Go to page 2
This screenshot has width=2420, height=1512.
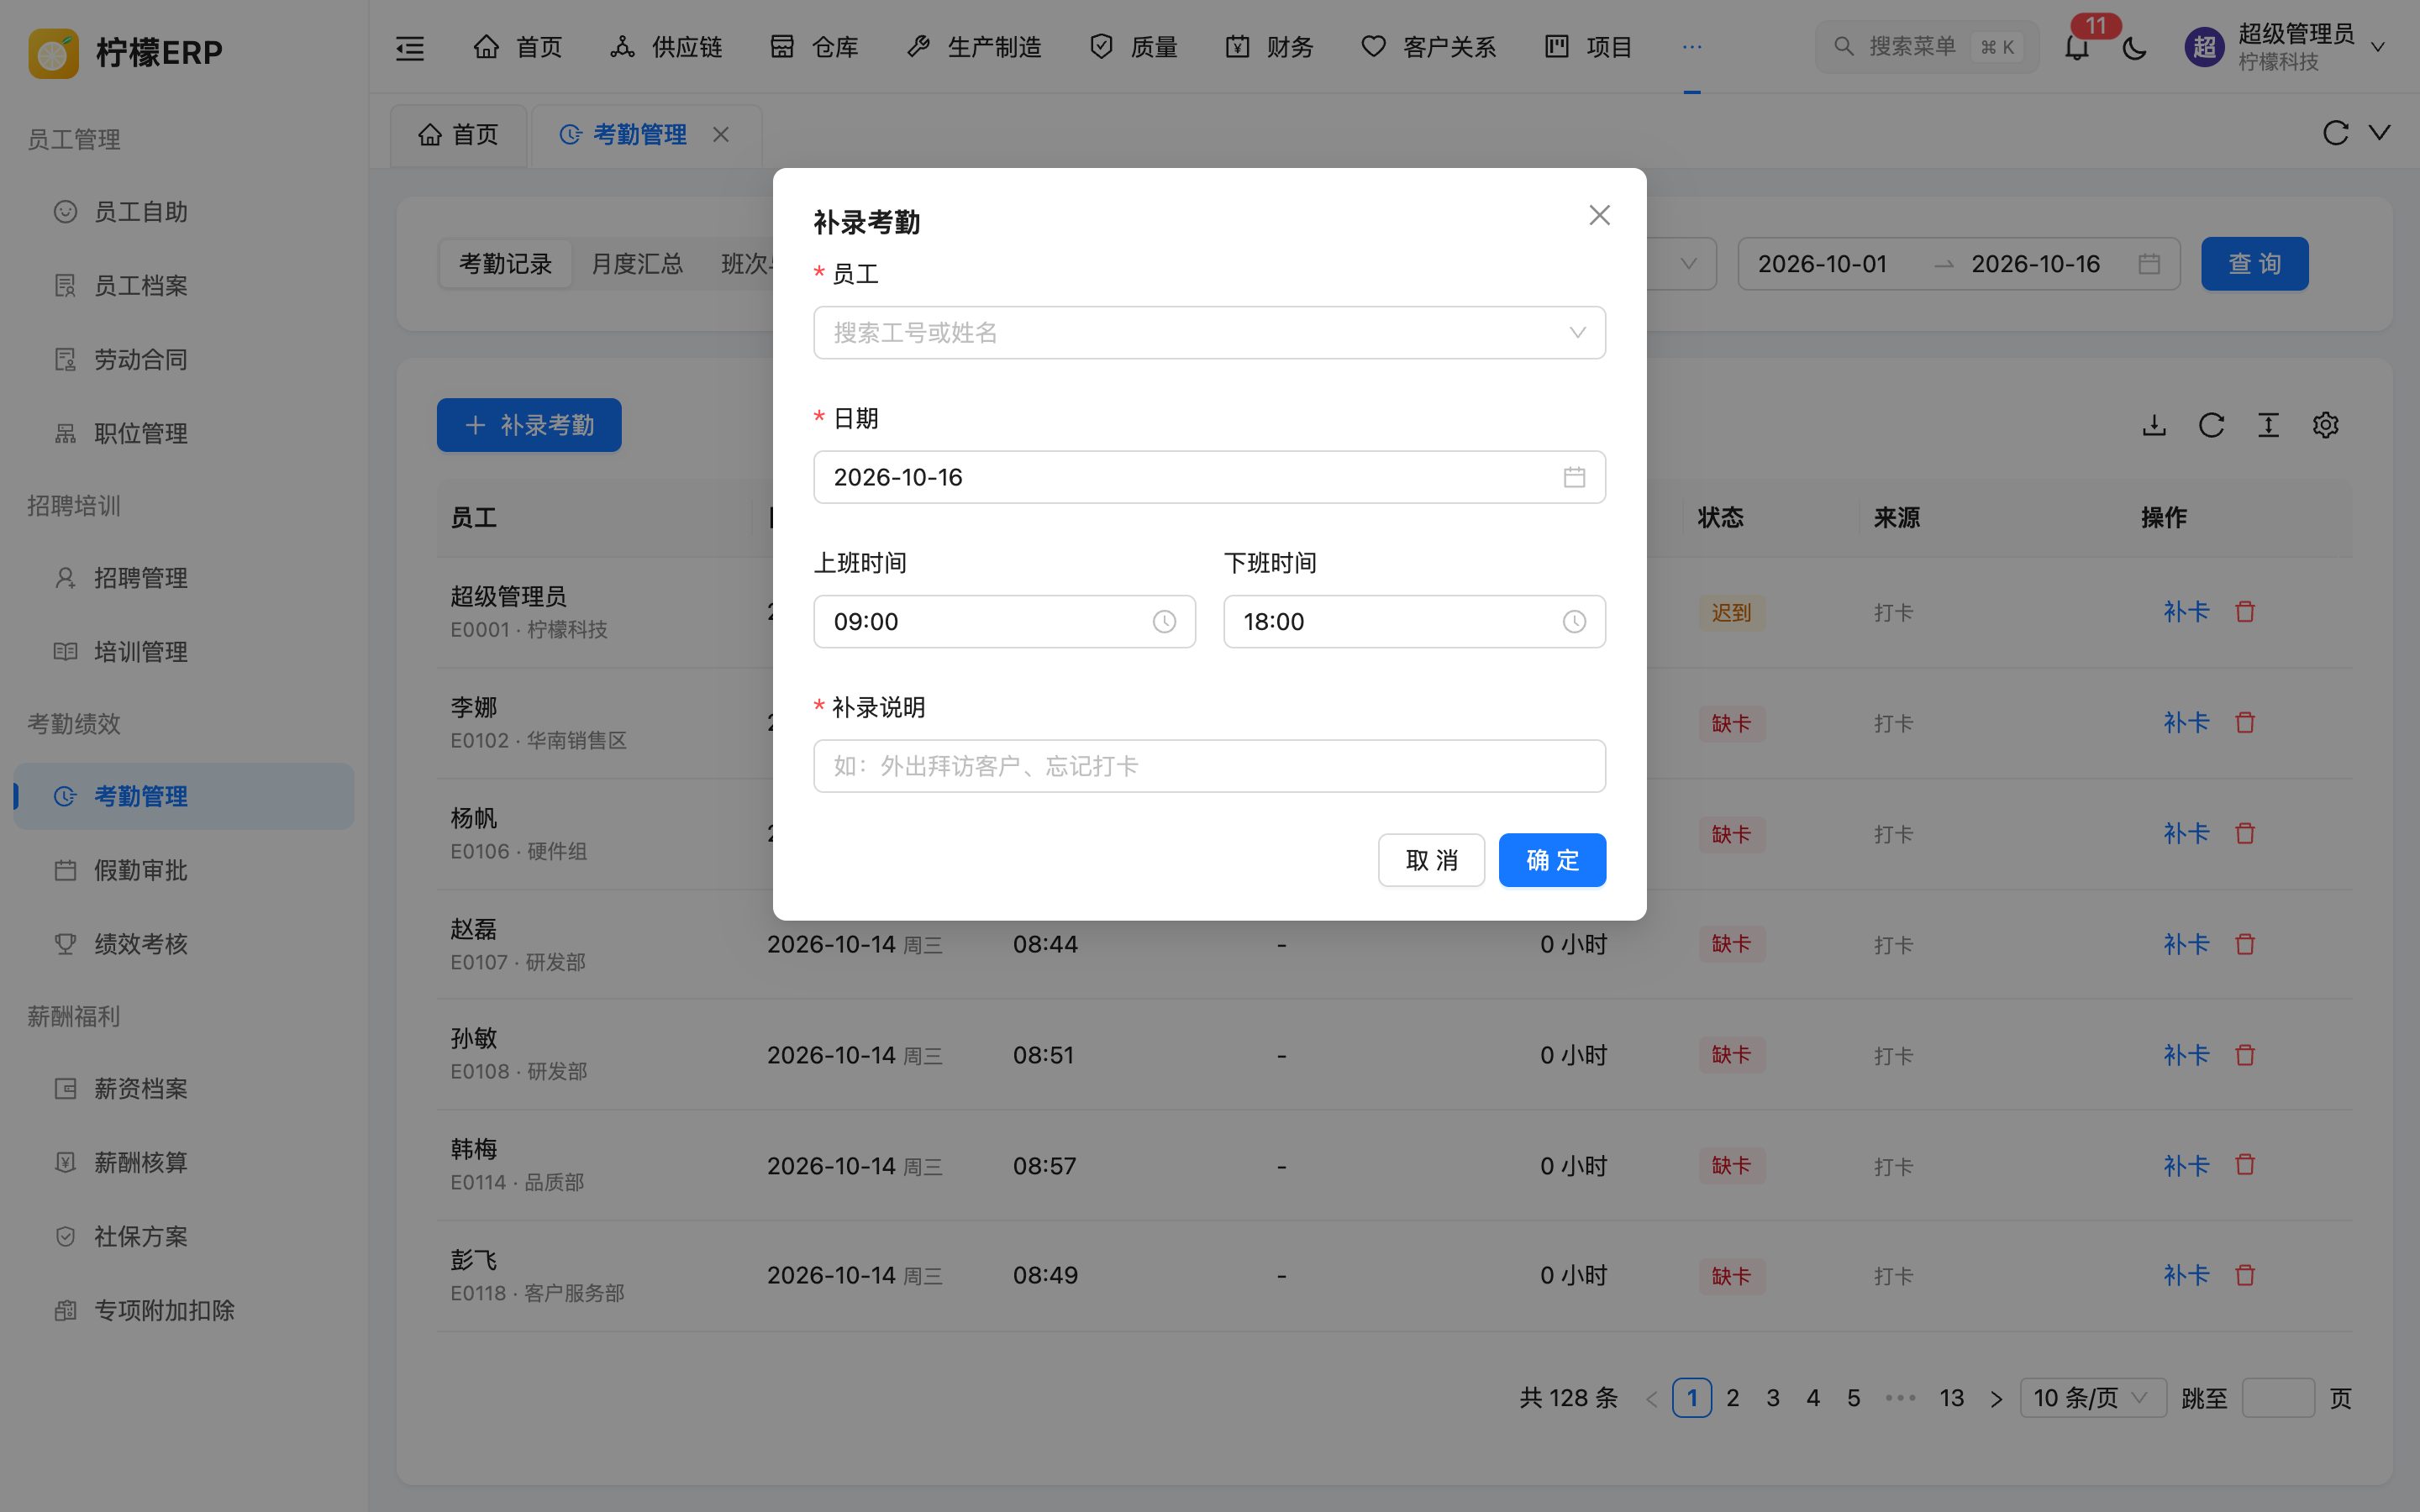click(1732, 1398)
